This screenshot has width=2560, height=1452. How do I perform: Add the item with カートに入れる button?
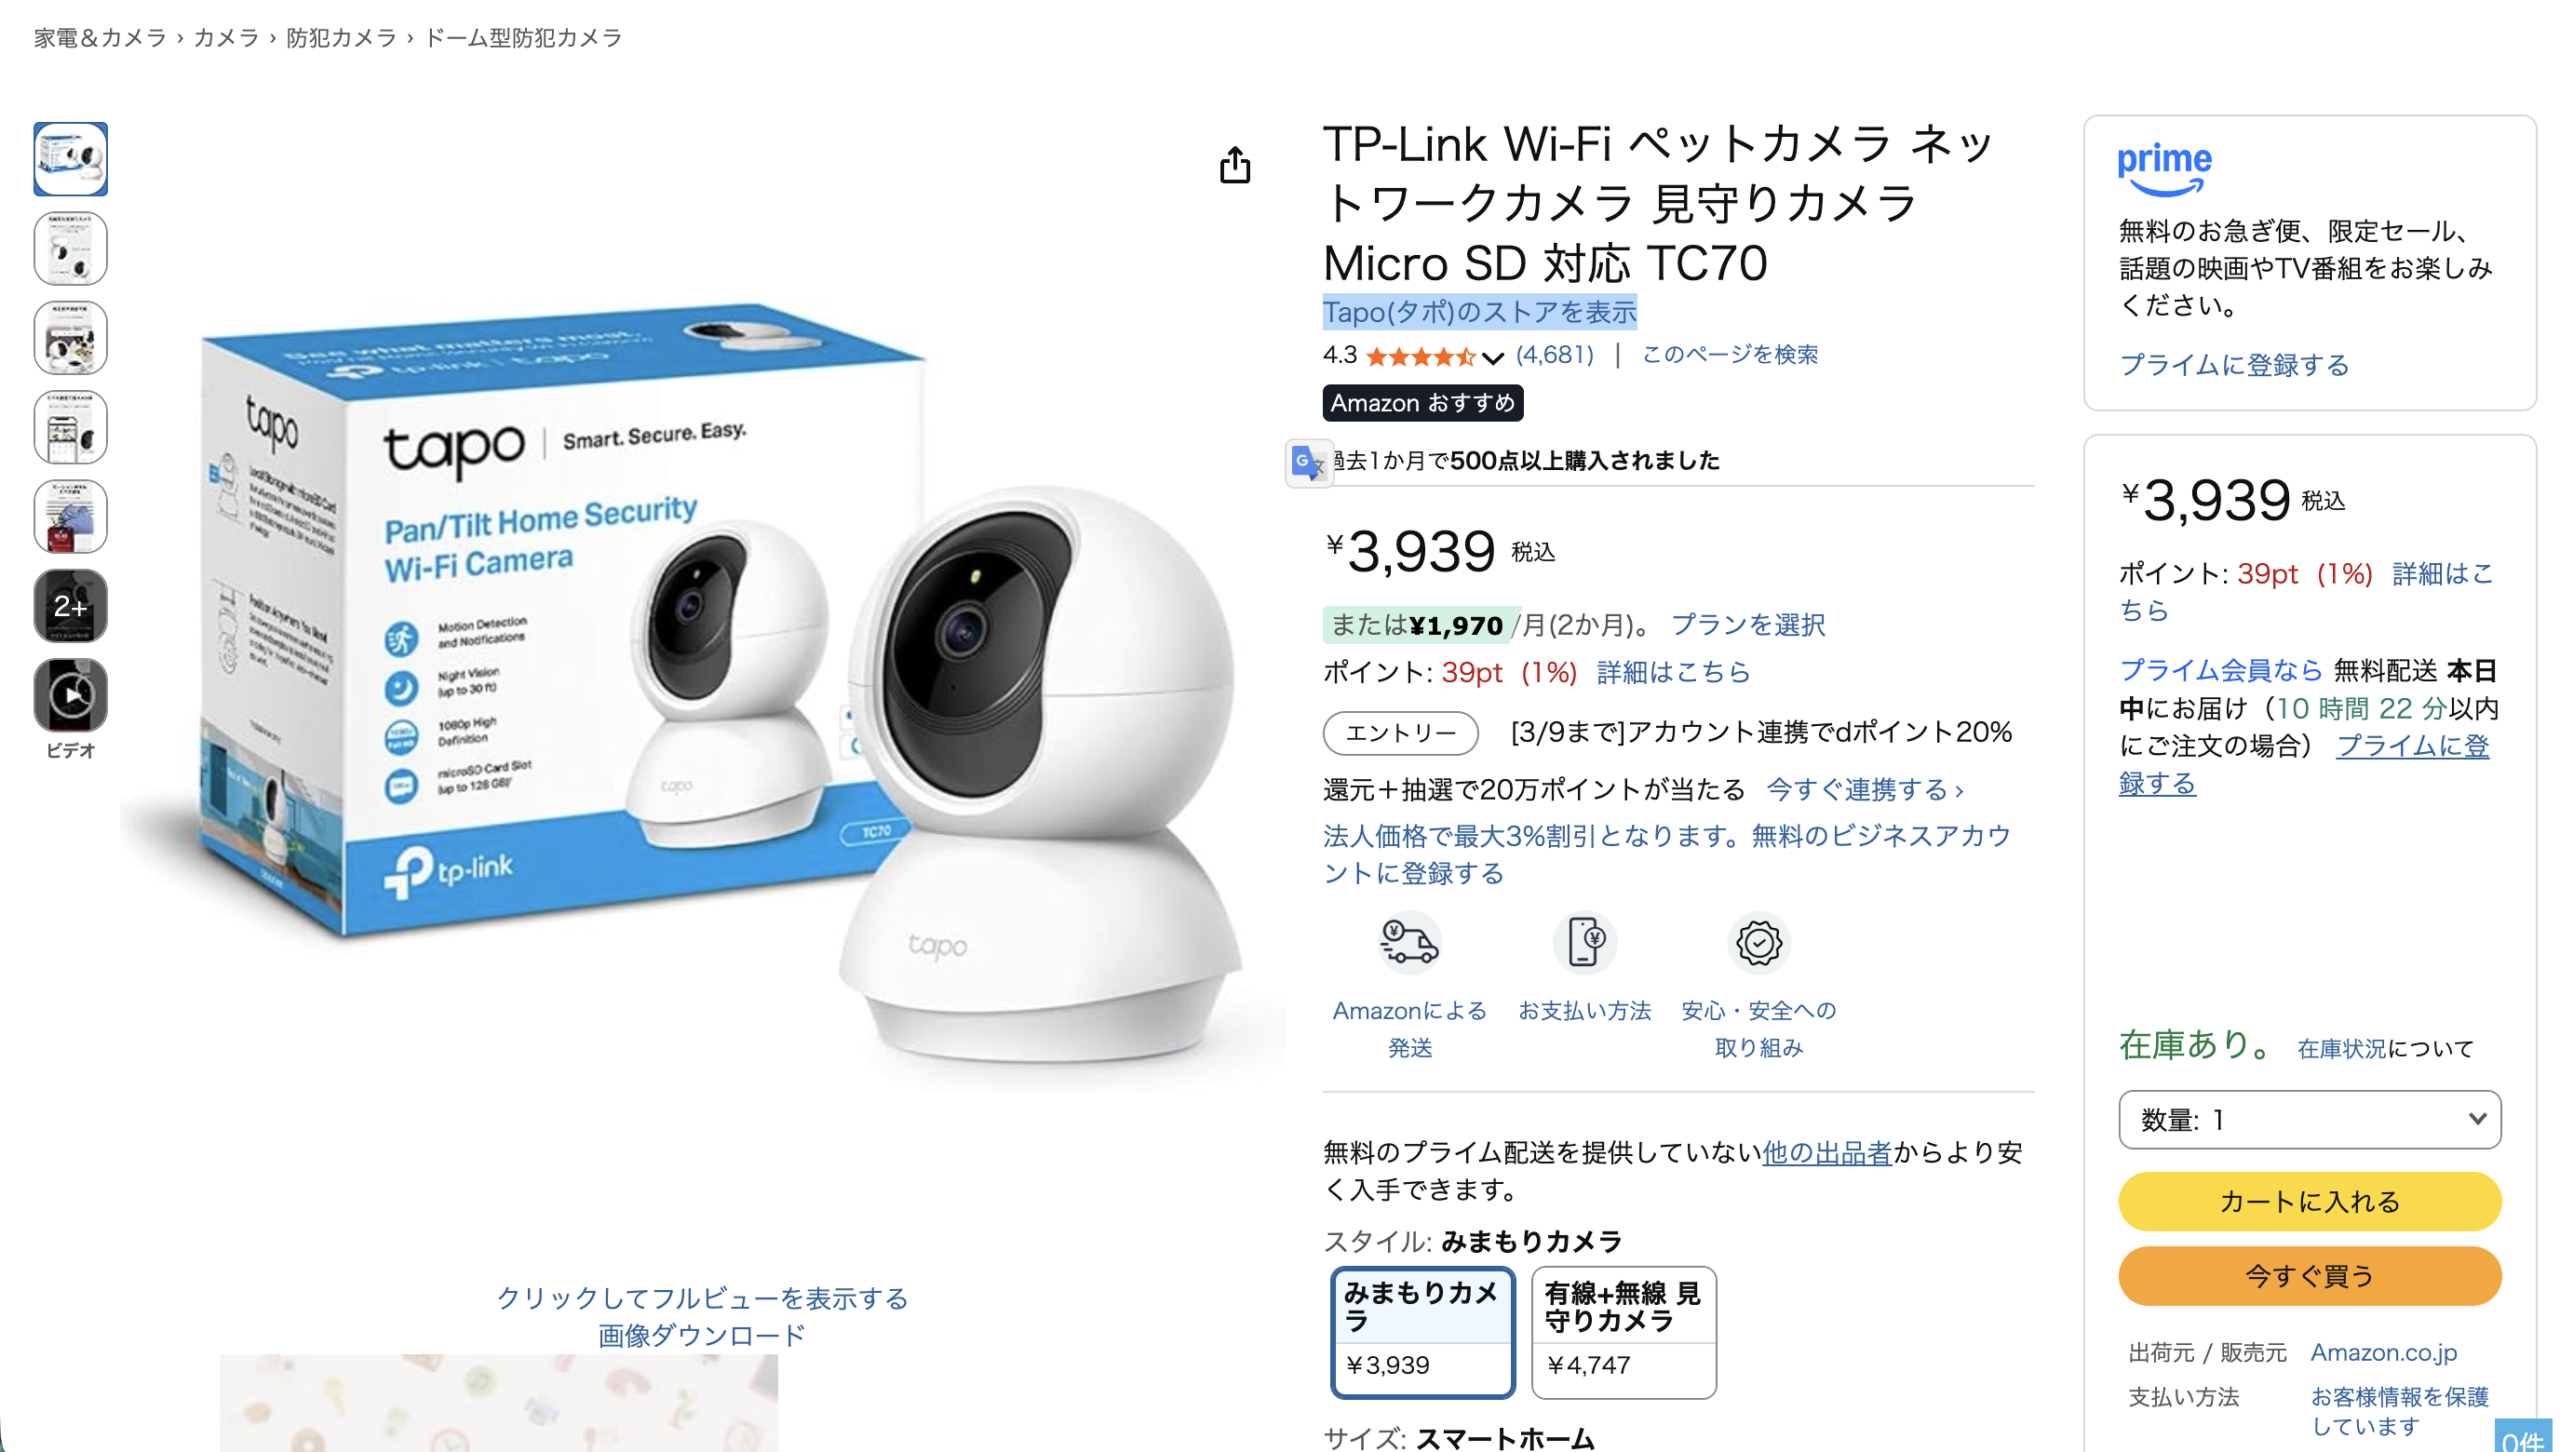(x=2309, y=1201)
